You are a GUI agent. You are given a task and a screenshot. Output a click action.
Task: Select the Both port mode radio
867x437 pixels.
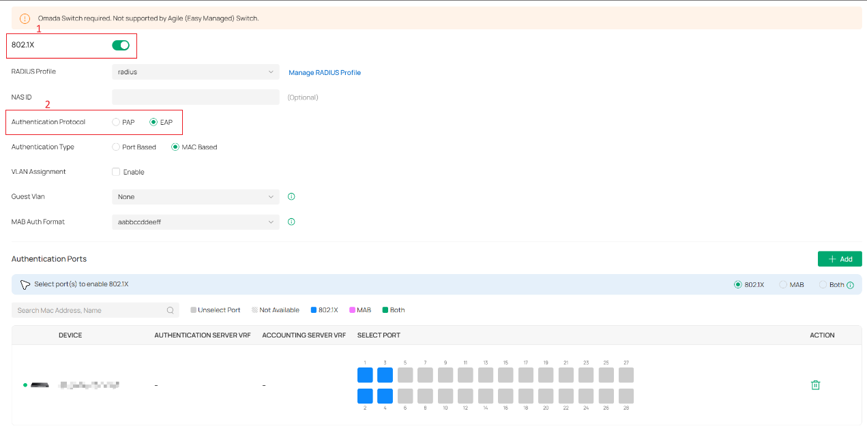(823, 285)
